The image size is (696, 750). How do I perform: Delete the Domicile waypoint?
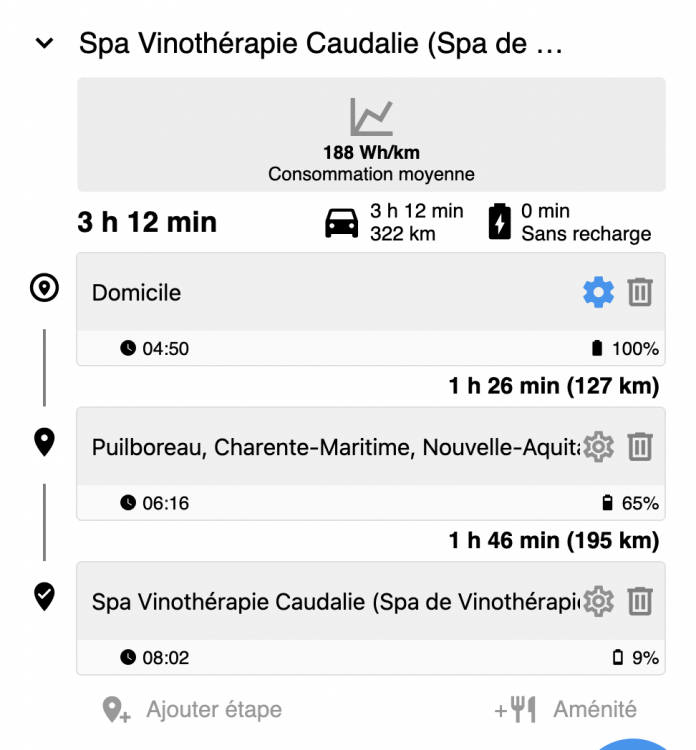click(x=640, y=292)
